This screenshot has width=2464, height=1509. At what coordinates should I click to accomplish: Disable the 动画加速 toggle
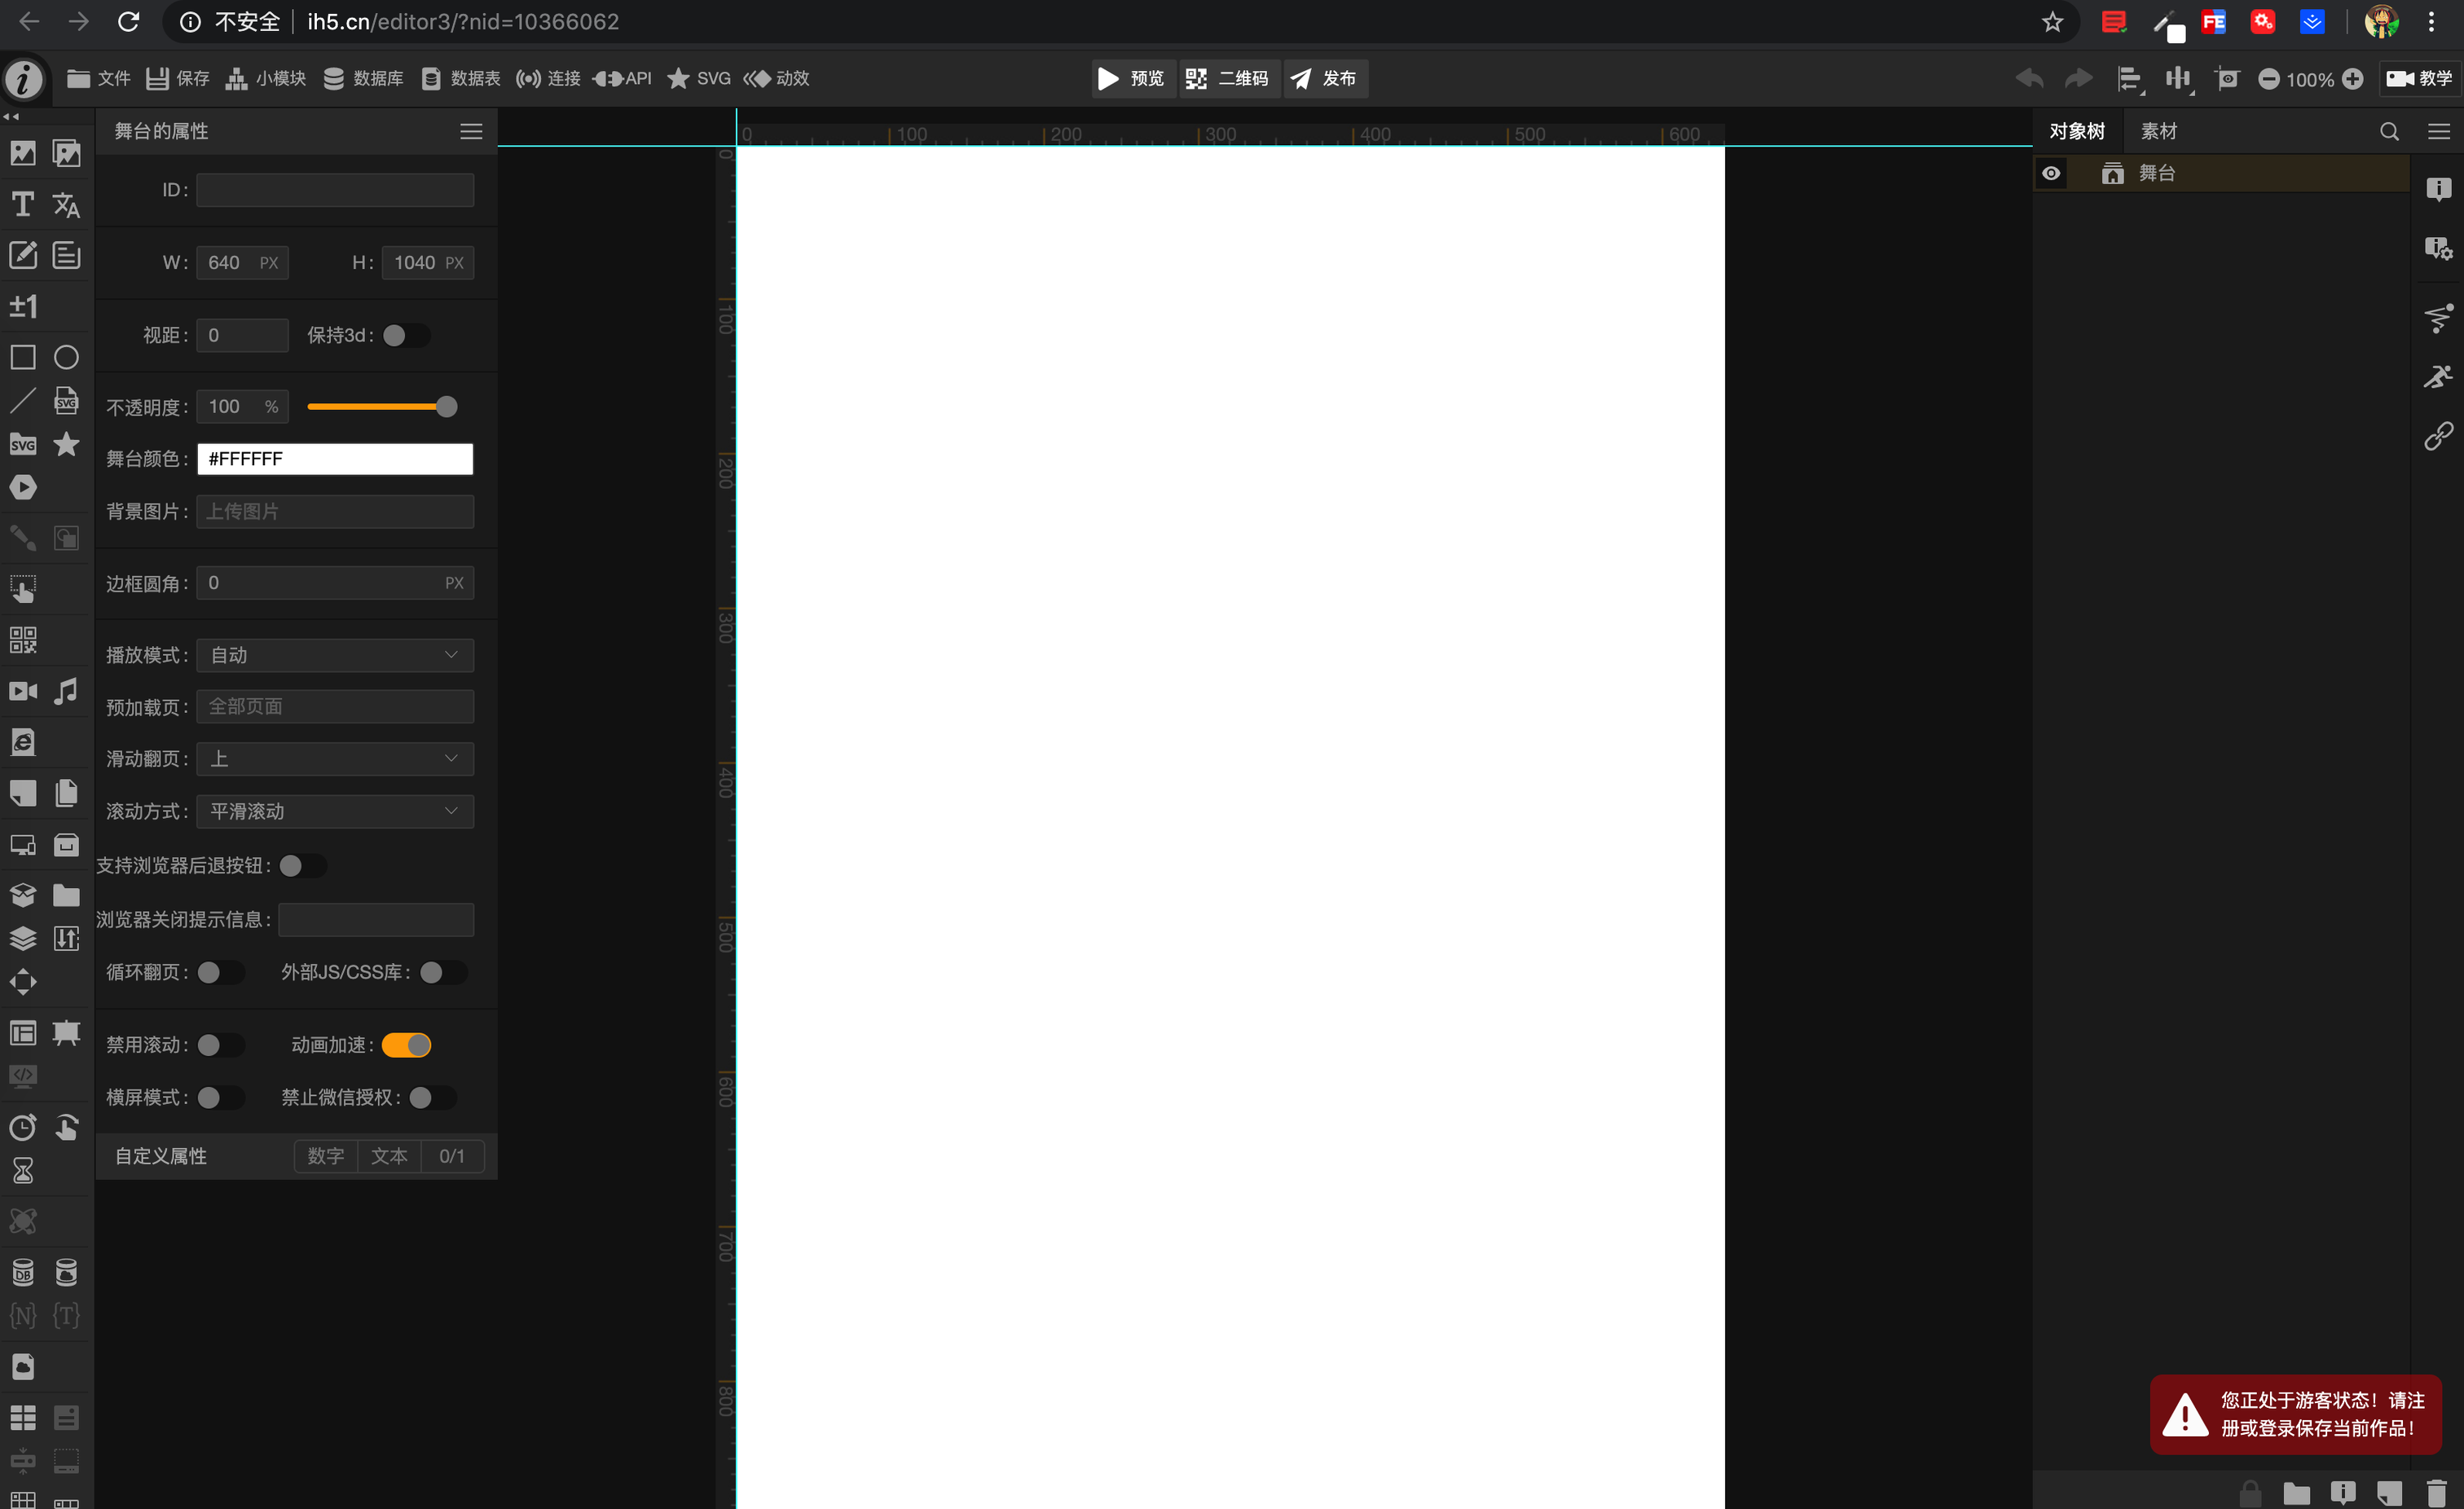click(406, 1045)
